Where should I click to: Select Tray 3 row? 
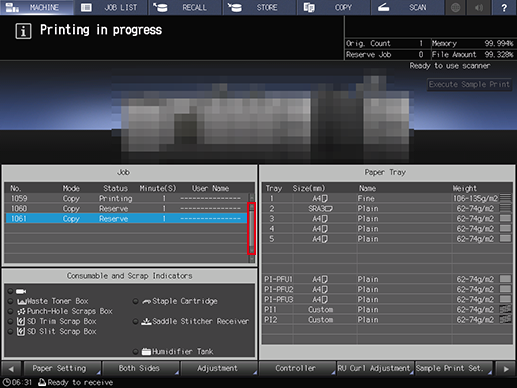click(387, 219)
